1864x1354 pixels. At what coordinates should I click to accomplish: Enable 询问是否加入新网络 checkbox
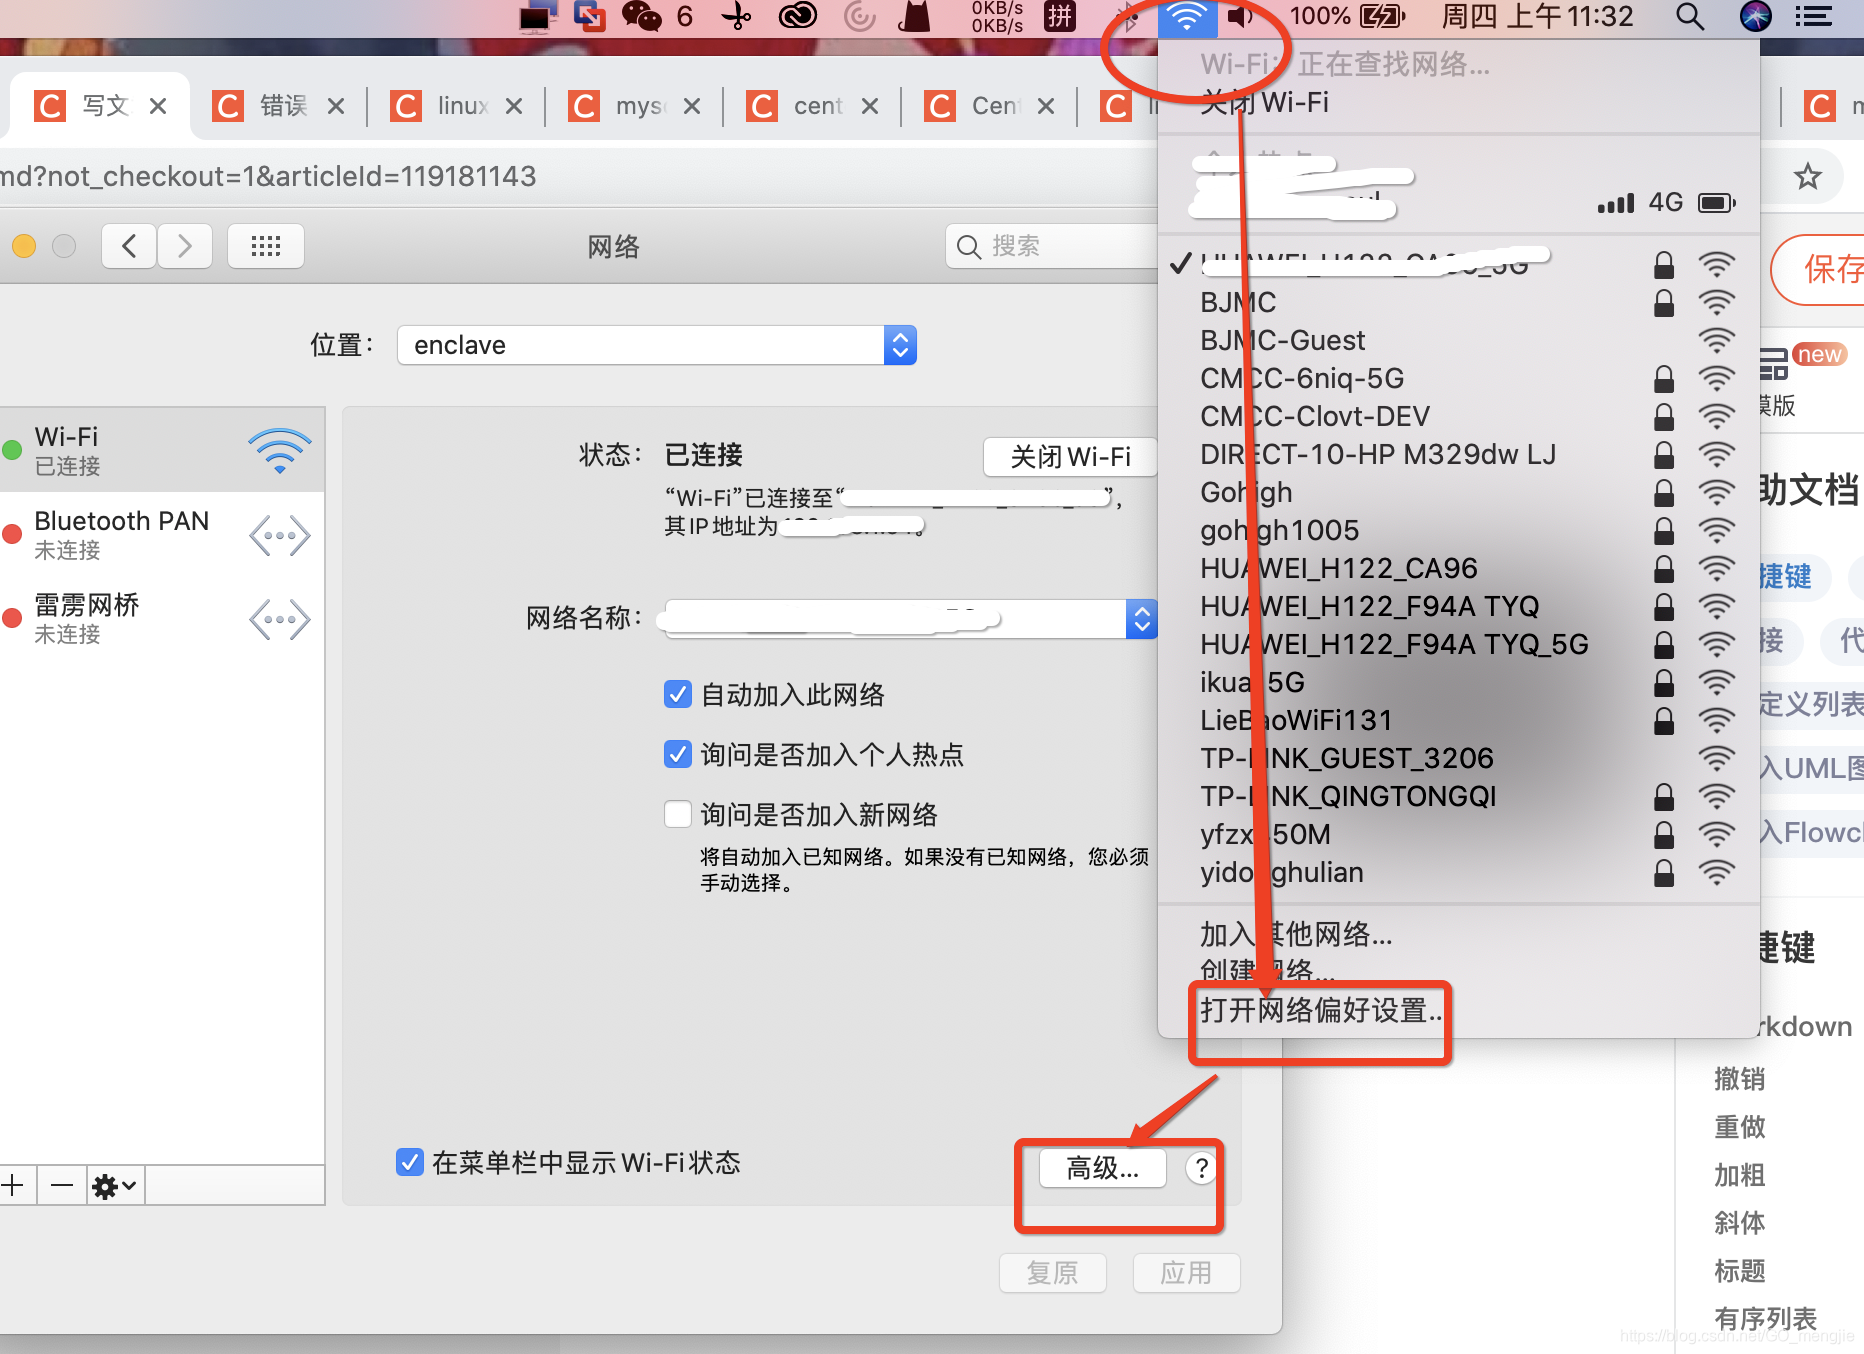coord(678,814)
